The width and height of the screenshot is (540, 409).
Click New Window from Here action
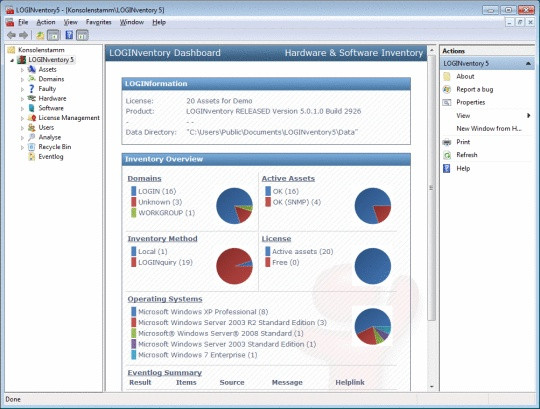pos(489,129)
